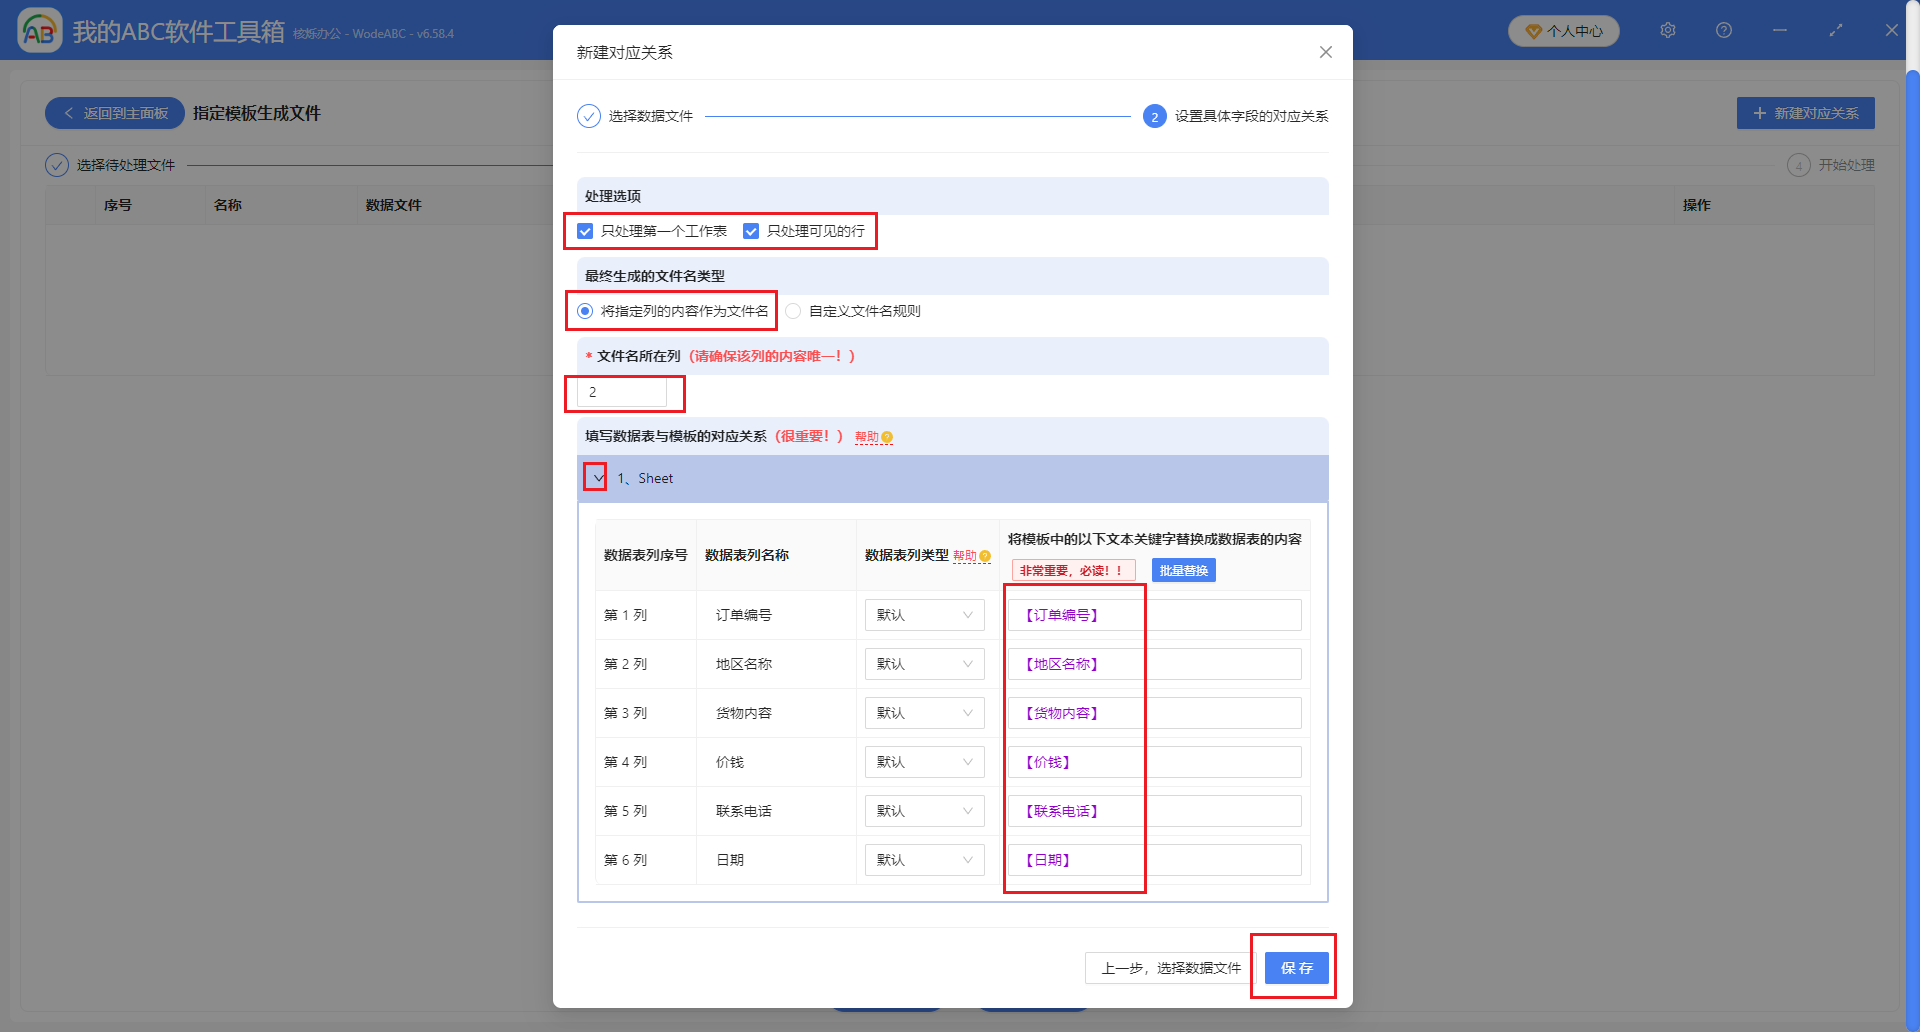This screenshot has height=1032, width=1920.
Task: Click step 2 circle indicator
Action: tap(1155, 116)
